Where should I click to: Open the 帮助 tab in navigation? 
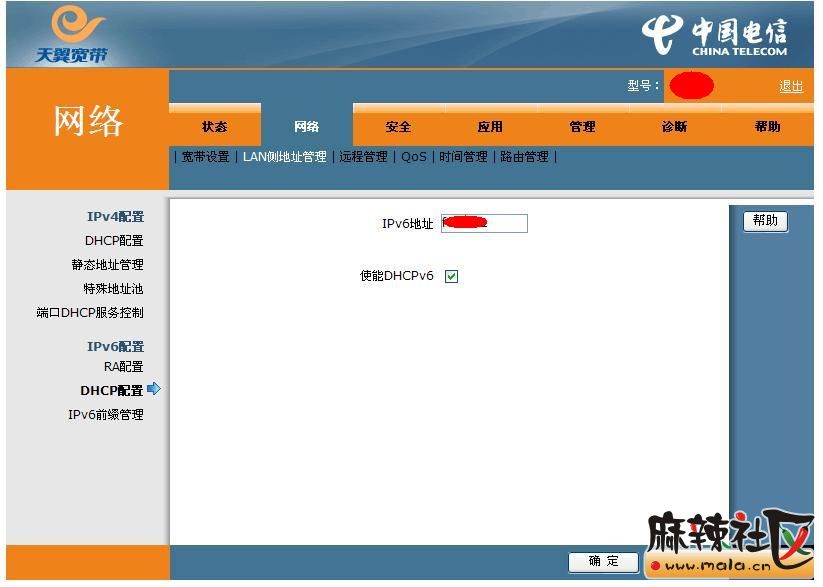coord(767,127)
